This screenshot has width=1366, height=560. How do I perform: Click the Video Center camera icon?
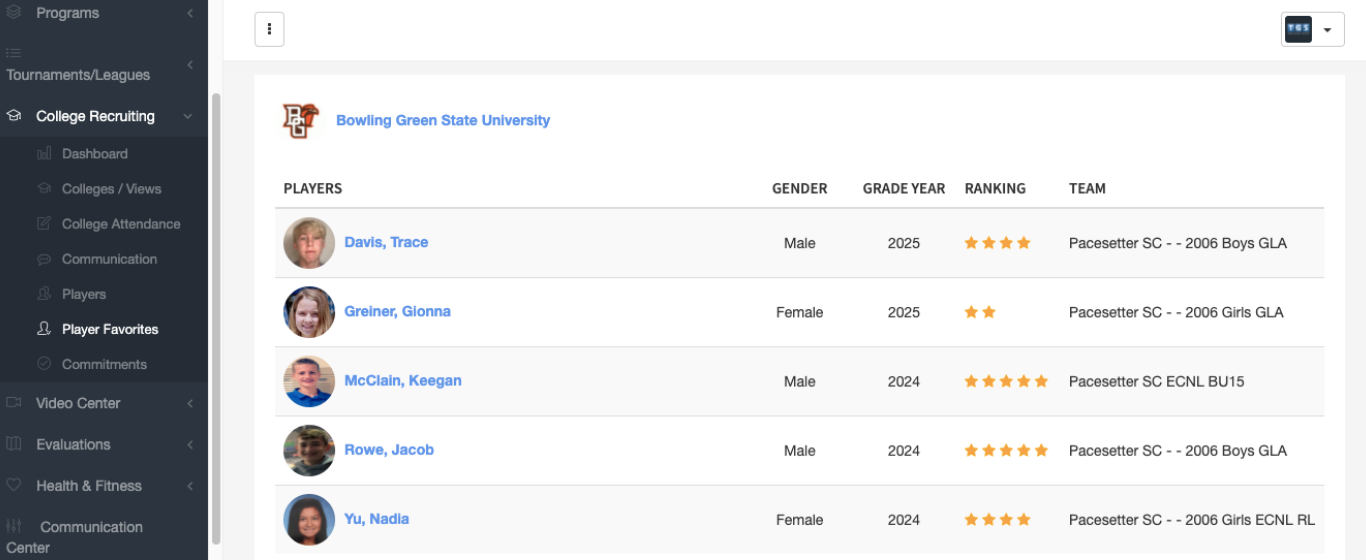pyautogui.click(x=14, y=403)
